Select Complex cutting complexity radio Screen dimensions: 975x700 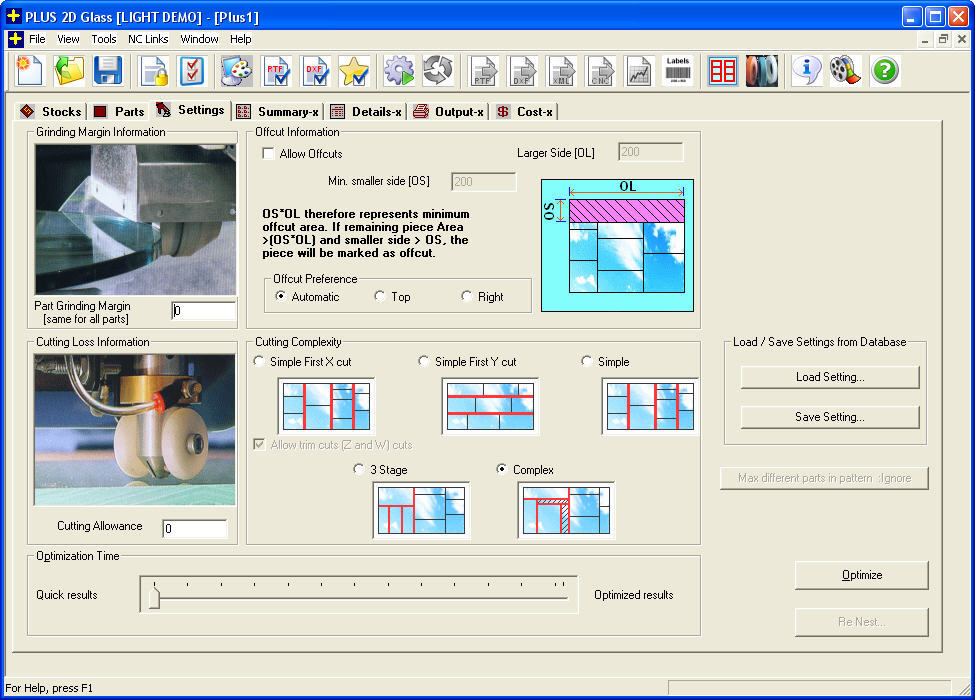(x=501, y=469)
